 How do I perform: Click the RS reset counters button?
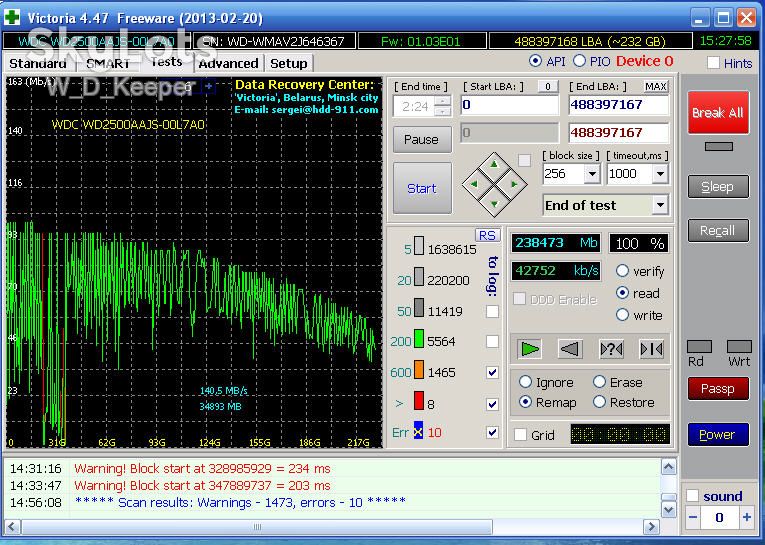487,235
